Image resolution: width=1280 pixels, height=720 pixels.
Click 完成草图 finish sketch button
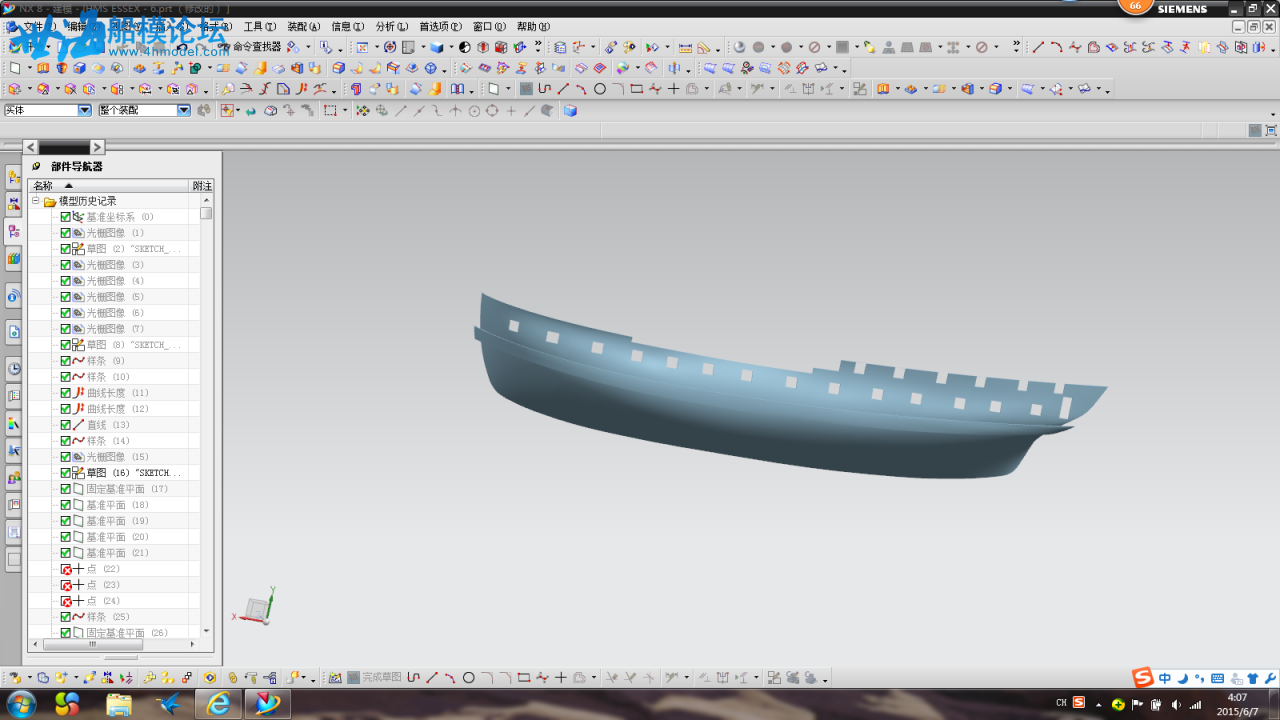click(374, 678)
